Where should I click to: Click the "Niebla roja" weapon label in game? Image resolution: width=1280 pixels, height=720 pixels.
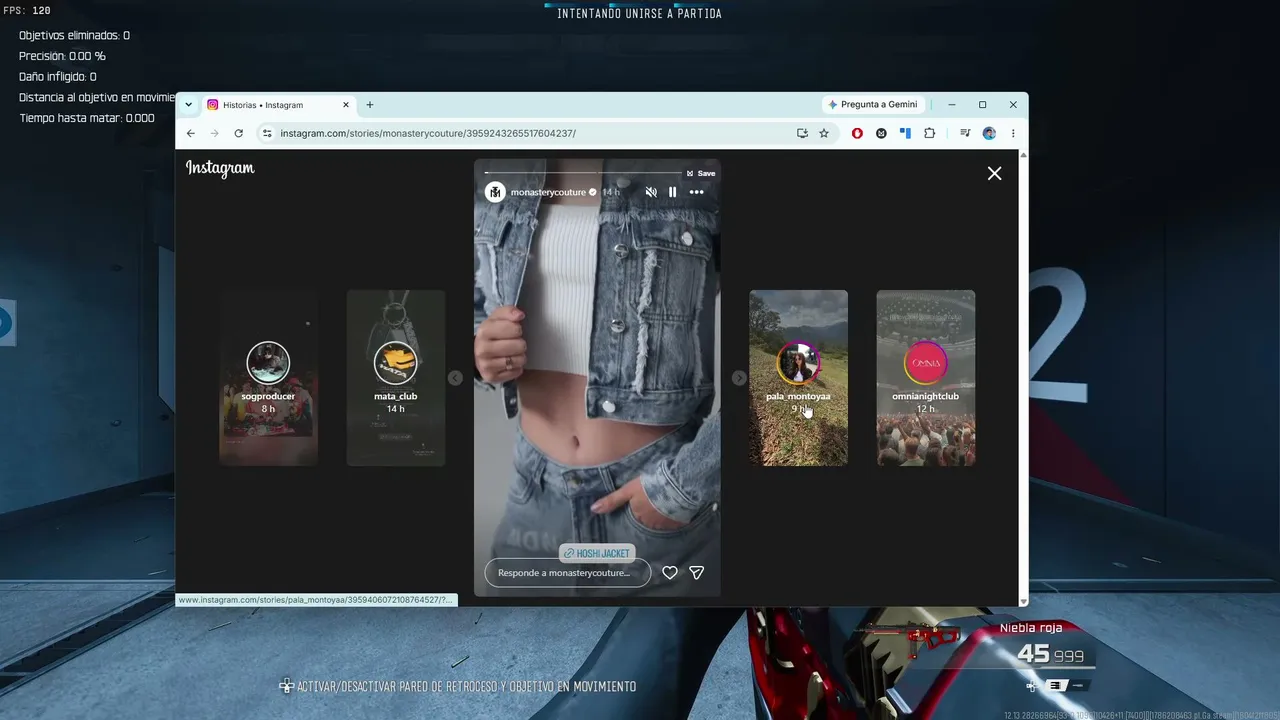pyautogui.click(x=1031, y=628)
